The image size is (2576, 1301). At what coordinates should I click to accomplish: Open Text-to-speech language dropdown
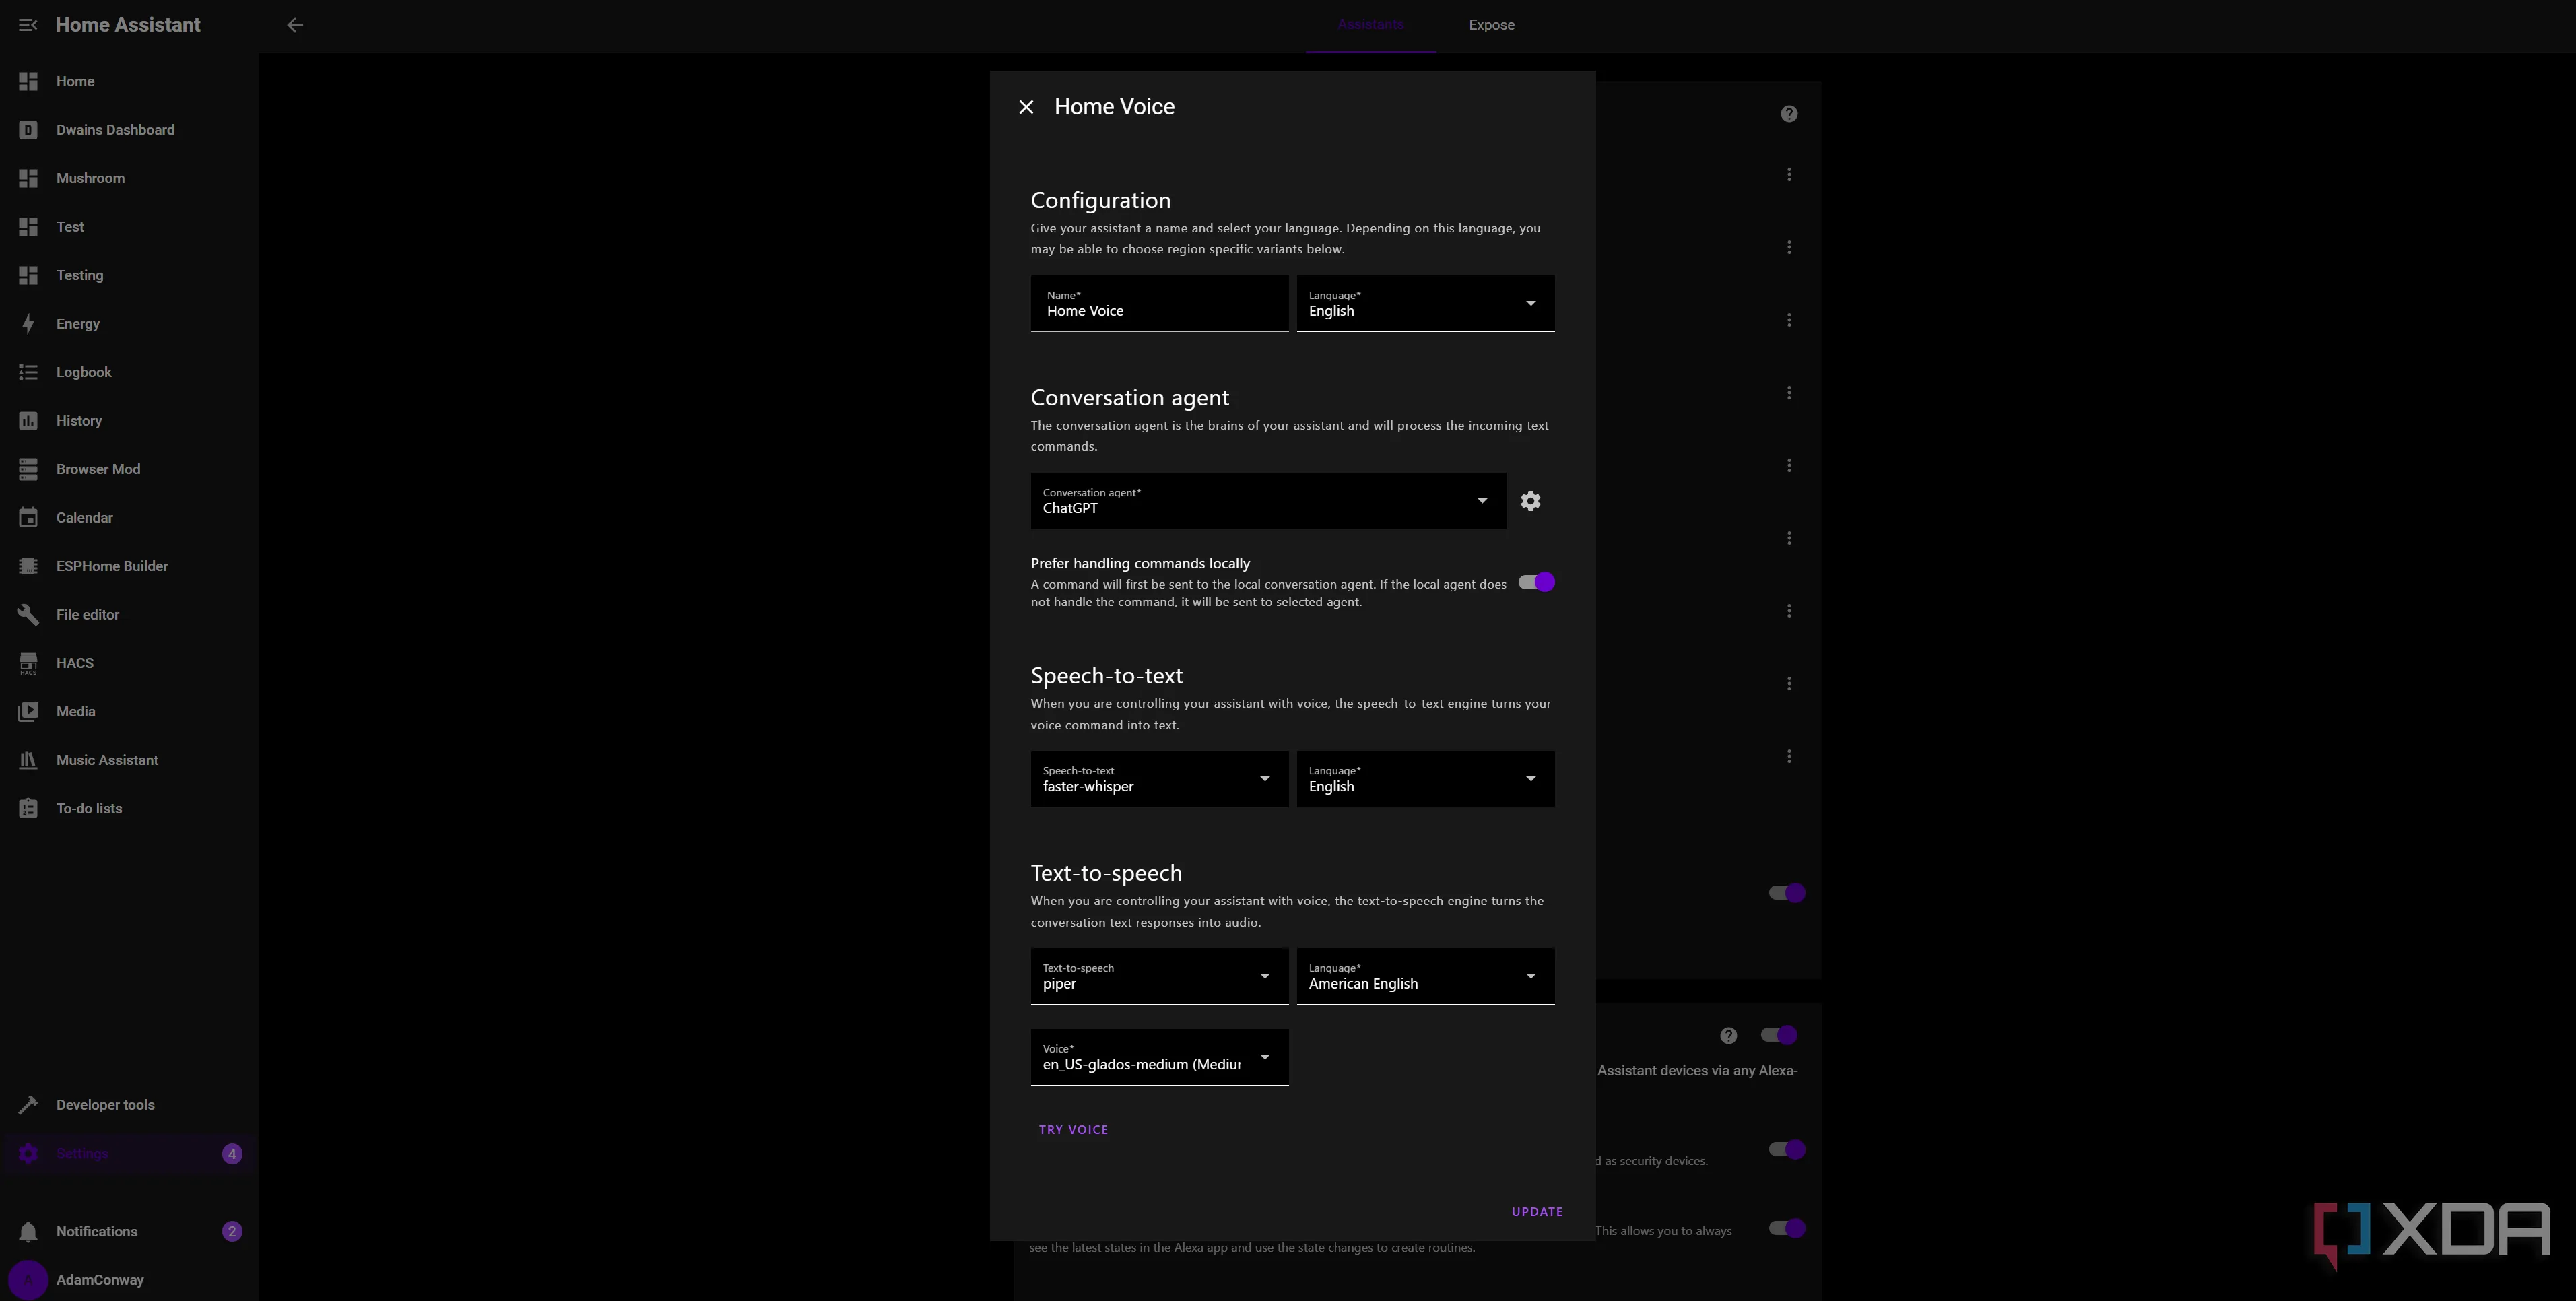click(1424, 976)
